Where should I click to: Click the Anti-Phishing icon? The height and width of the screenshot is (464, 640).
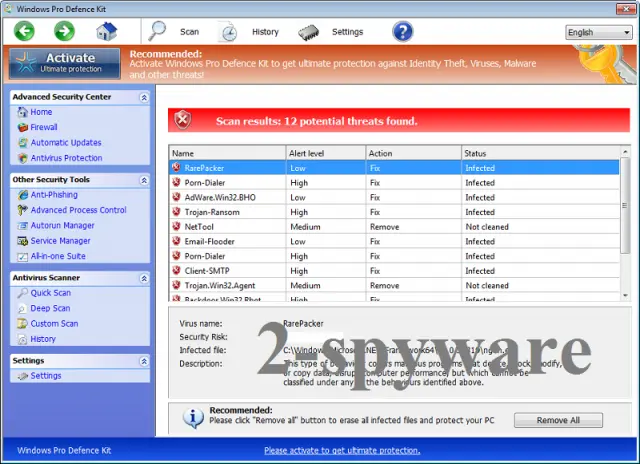point(22,195)
